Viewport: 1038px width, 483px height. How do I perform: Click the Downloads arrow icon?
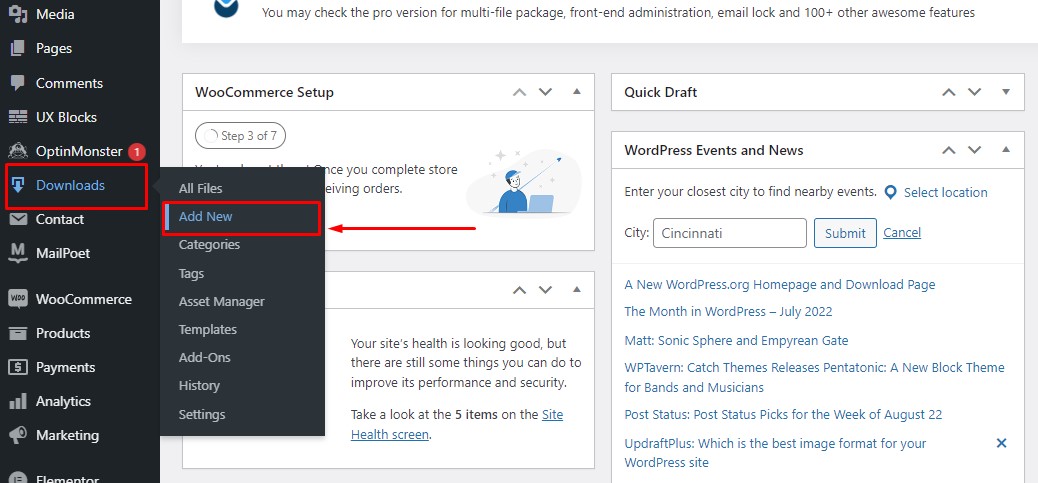(x=18, y=185)
